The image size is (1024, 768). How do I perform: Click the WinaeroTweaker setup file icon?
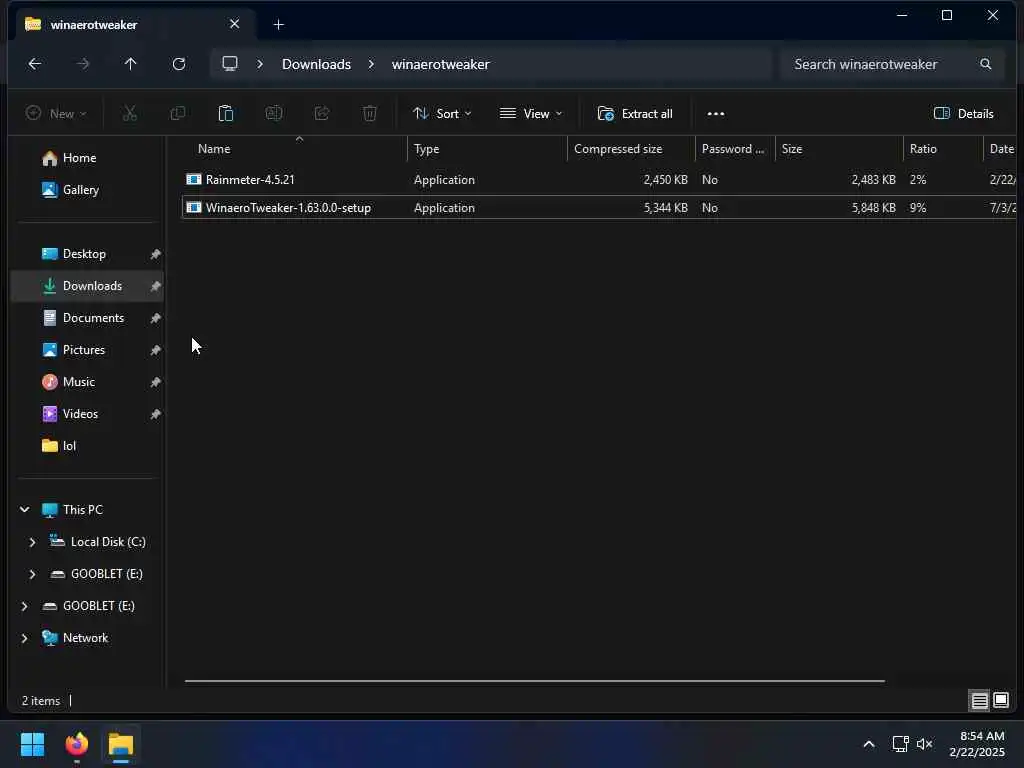coord(194,208)
